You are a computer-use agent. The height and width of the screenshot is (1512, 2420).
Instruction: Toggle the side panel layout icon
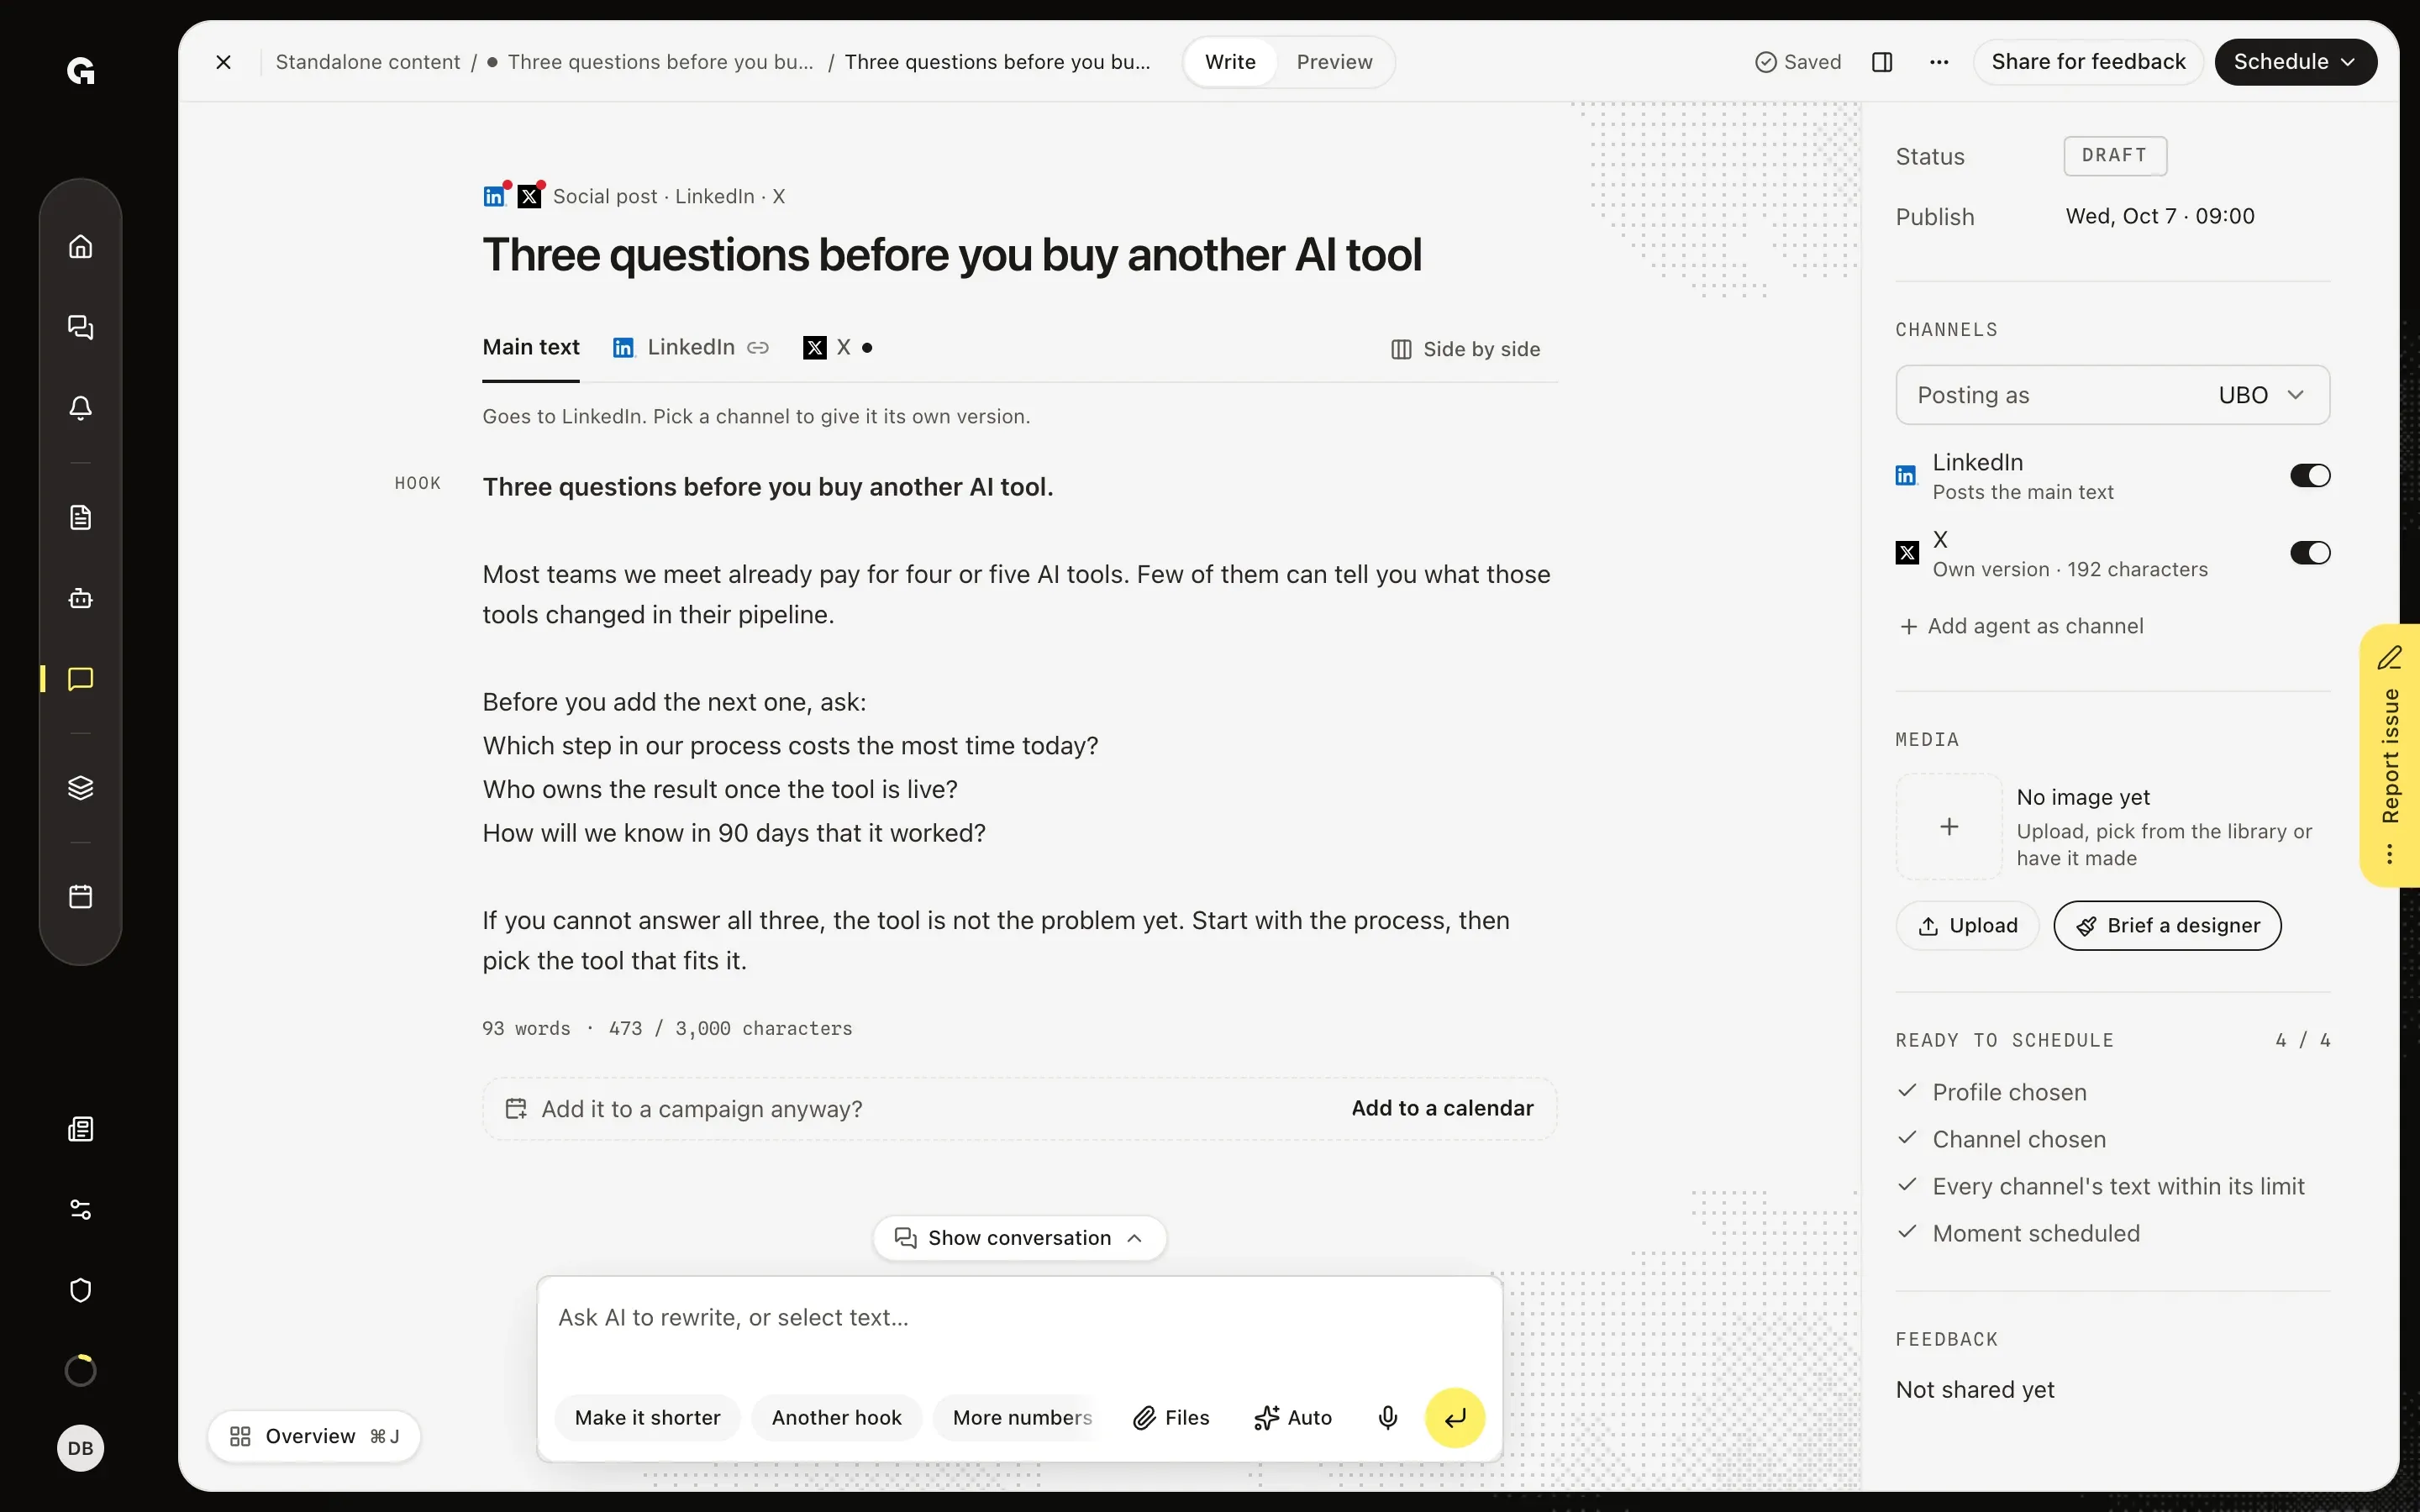pos(1882,62)
